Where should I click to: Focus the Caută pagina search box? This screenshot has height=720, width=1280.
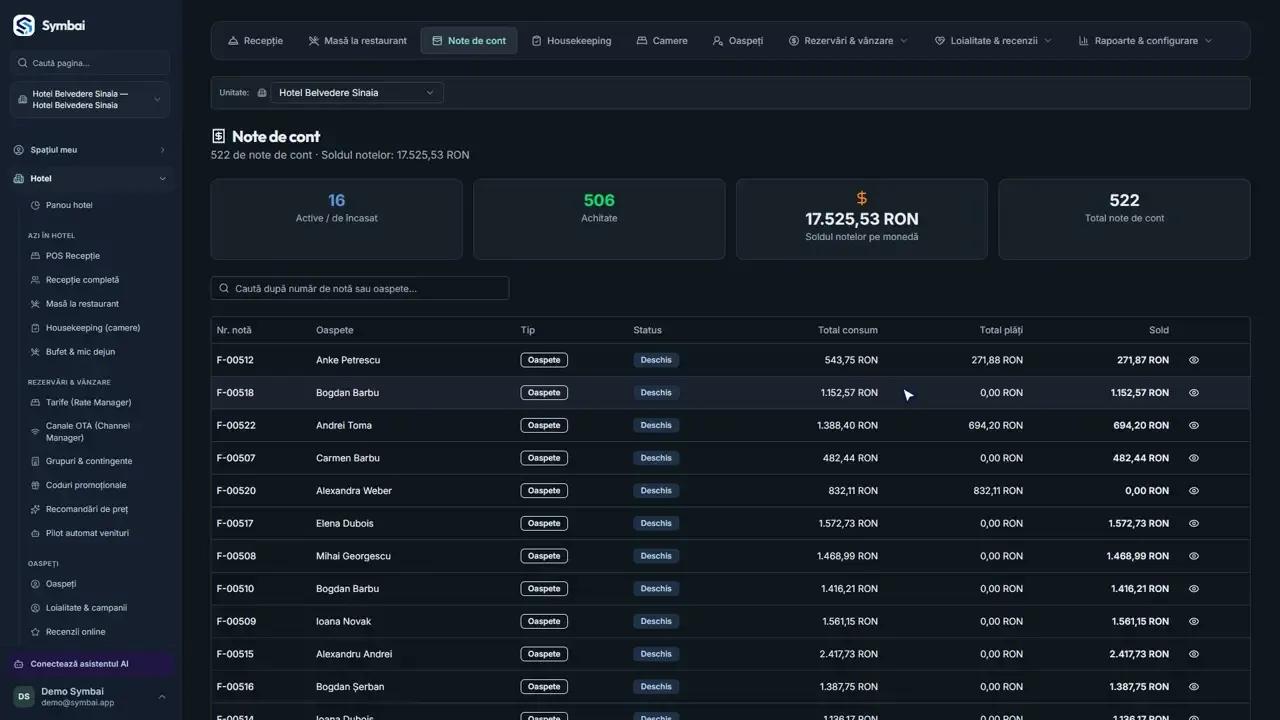click(90, 63)
